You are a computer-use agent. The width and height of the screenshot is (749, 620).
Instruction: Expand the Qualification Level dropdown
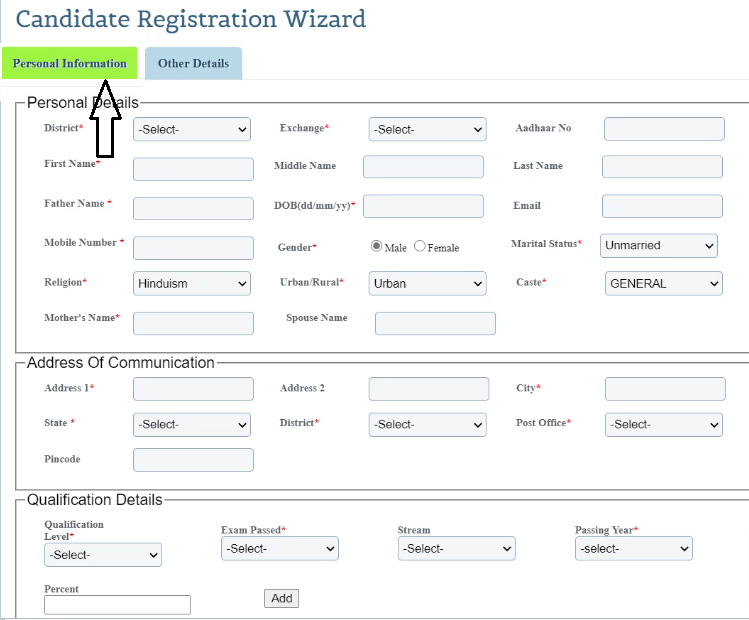coord(103,555)
